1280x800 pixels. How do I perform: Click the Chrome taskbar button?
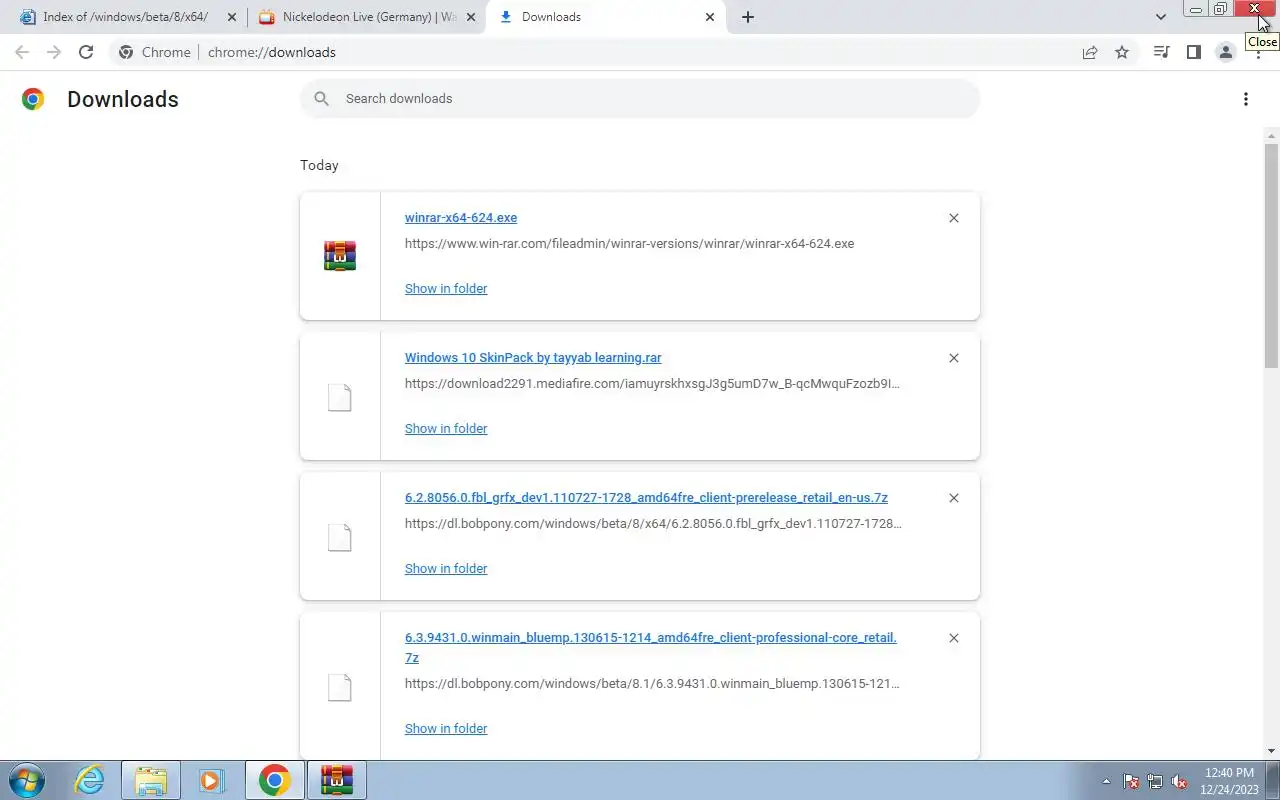click(x=275, y=780)
